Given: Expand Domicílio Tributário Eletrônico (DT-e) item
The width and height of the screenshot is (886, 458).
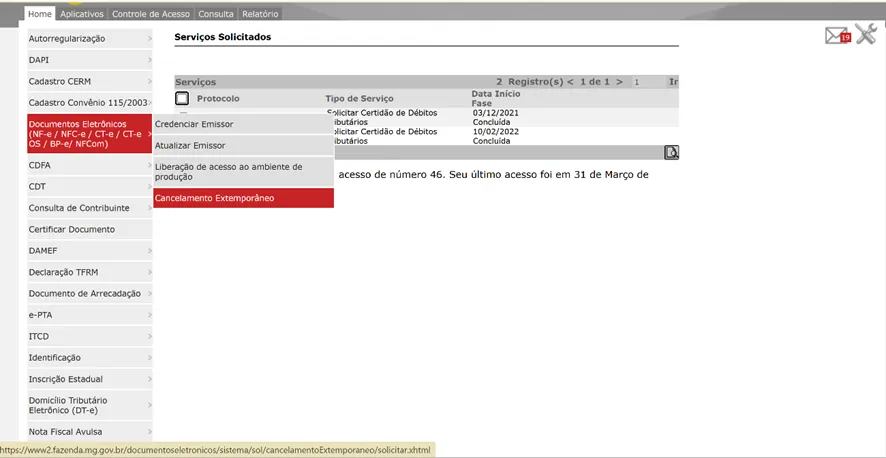Looking at the screenshot, I should click(x=90, y=405).
